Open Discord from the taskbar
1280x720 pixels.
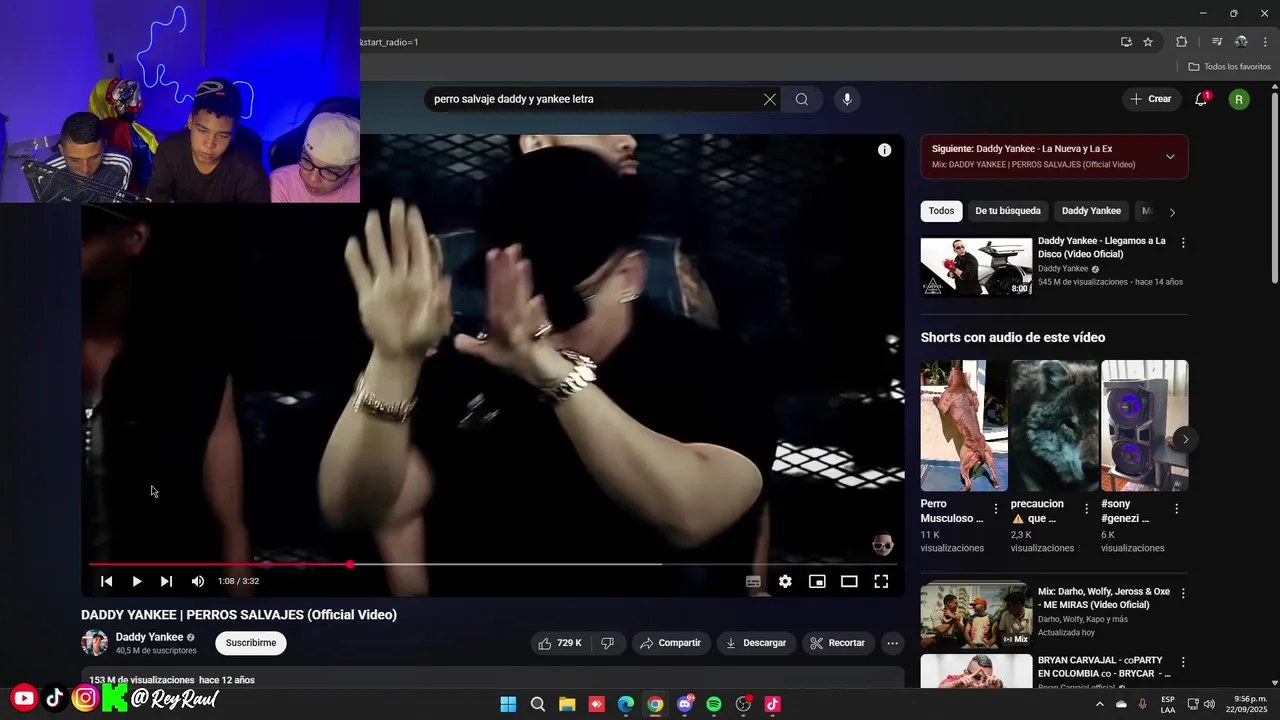(x=685, y=704)
